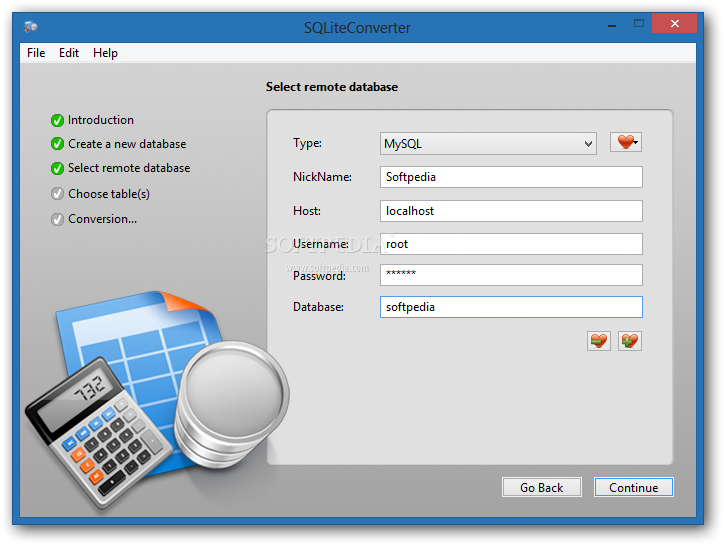Screen dimensions: 724x545
Task: Click the Database field containing softpedia
Action: (x=511, y=307)
